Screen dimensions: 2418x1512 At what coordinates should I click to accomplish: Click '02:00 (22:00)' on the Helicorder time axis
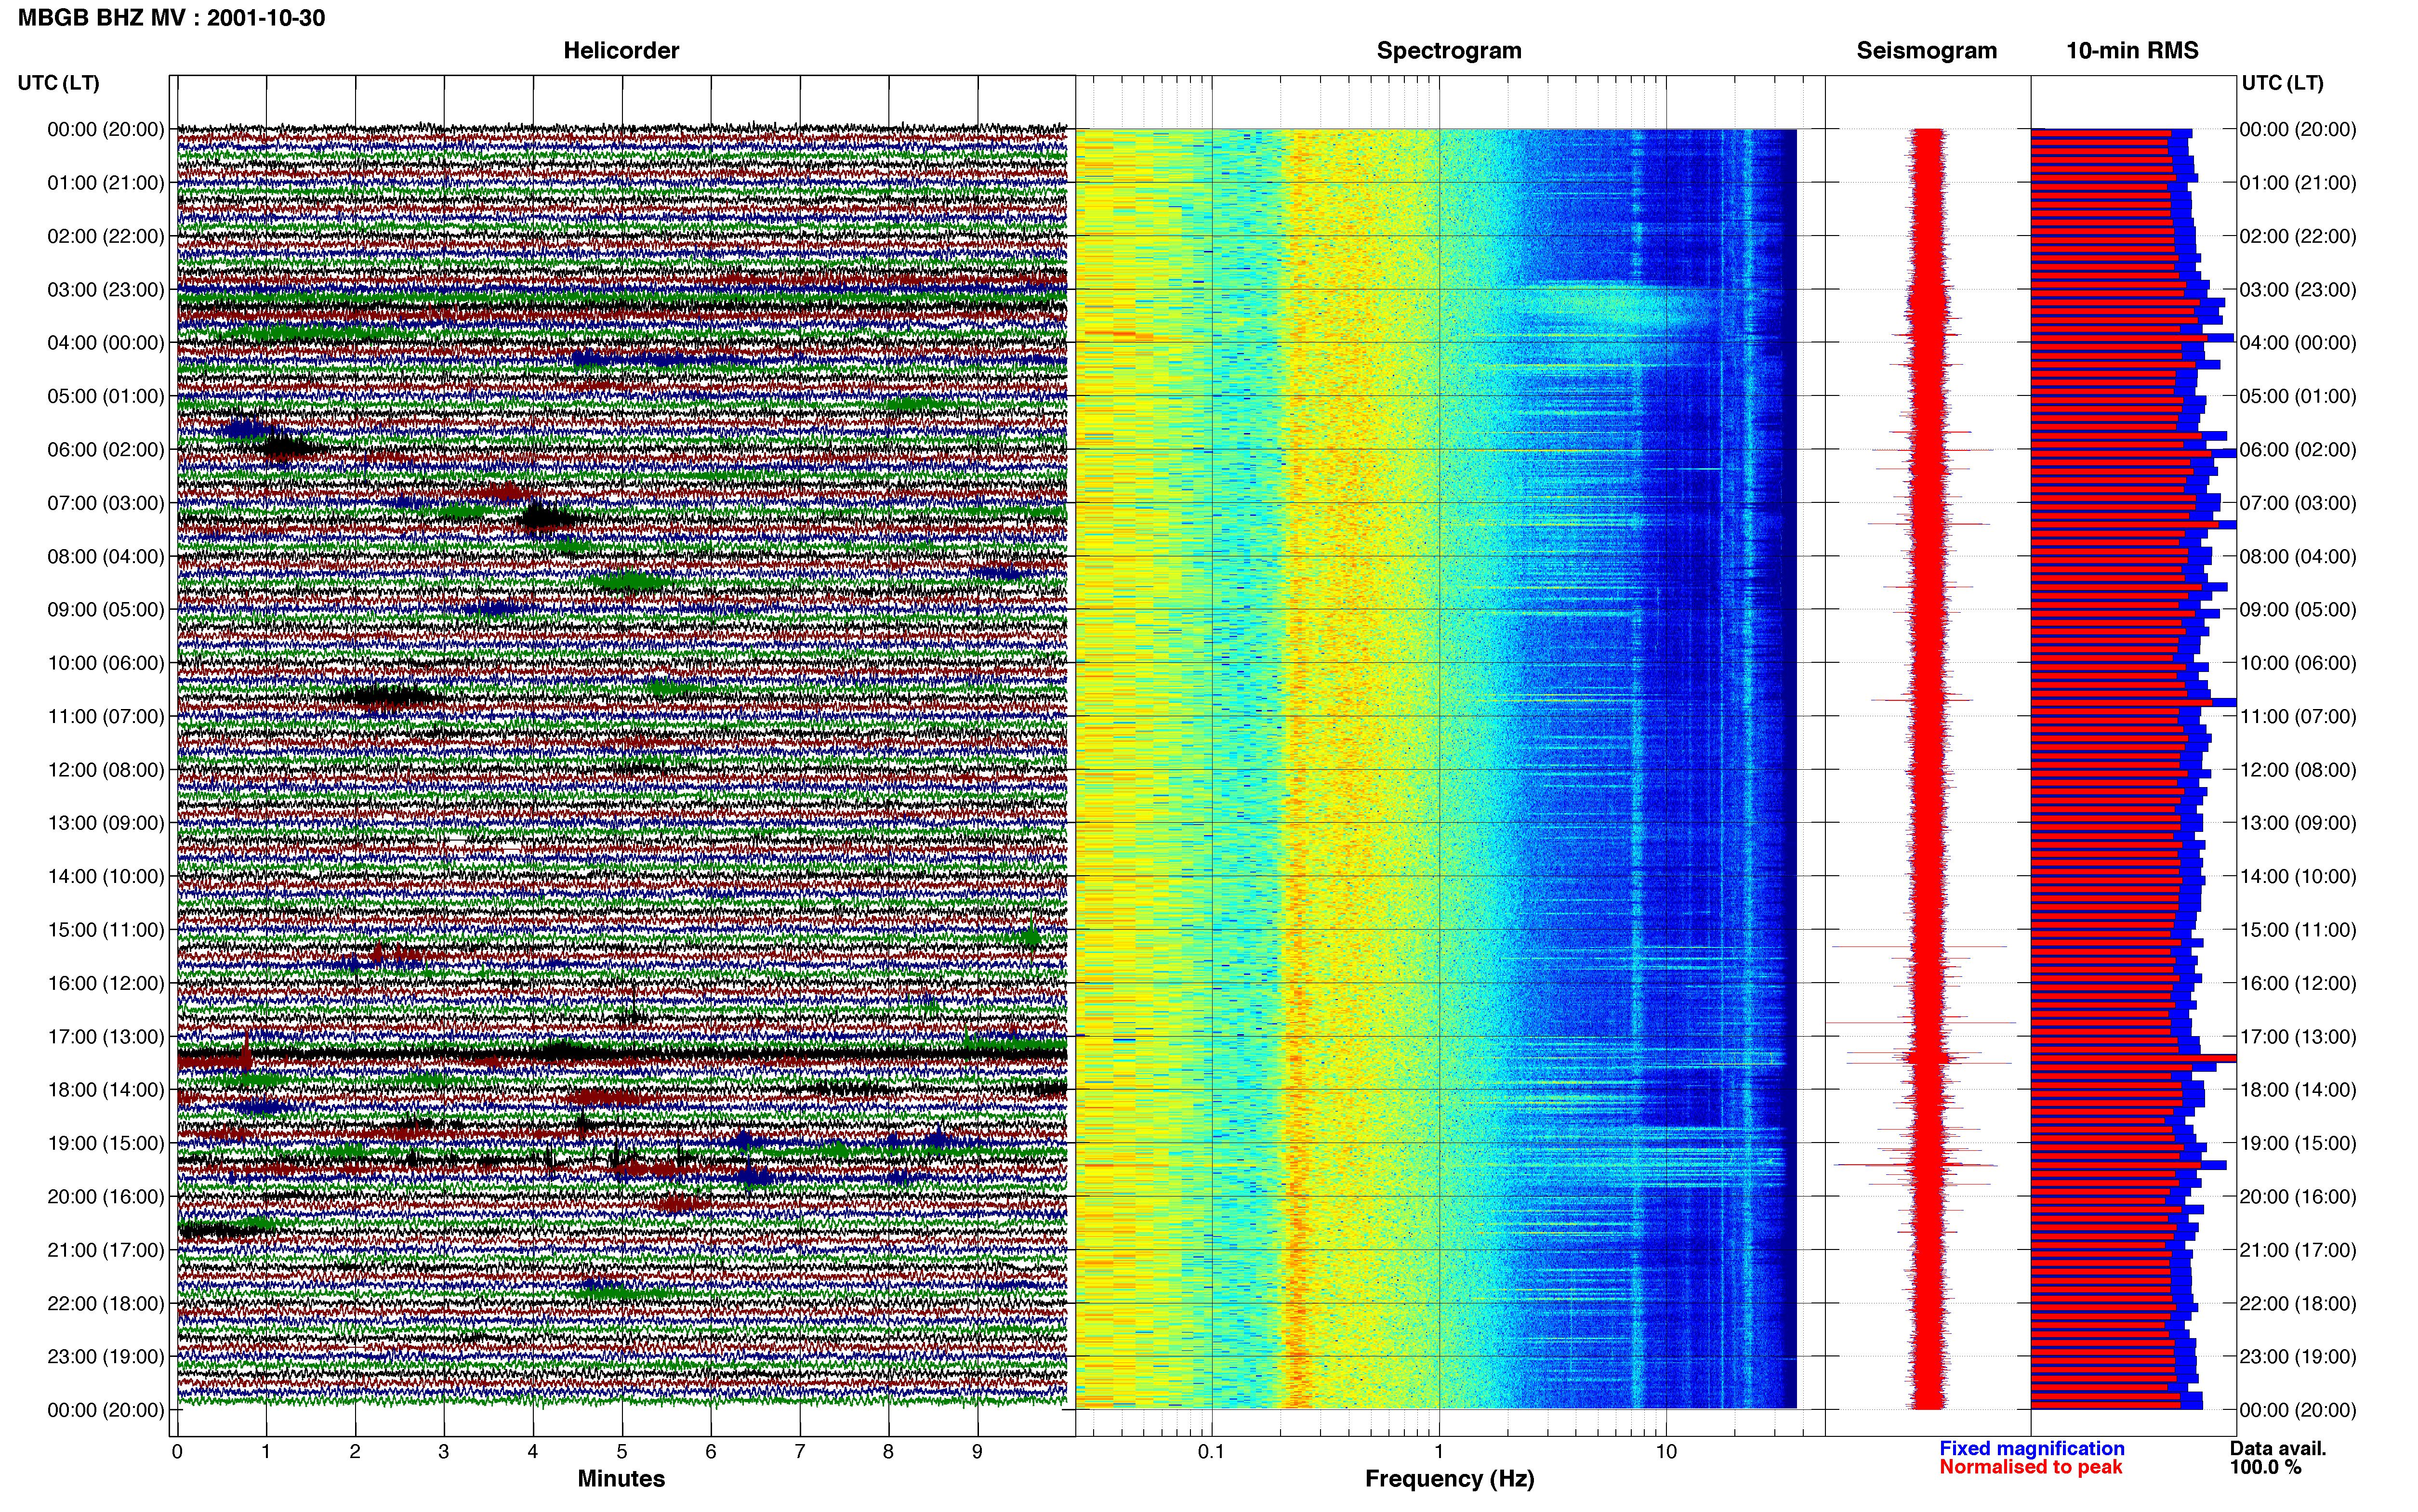point(106,236)
